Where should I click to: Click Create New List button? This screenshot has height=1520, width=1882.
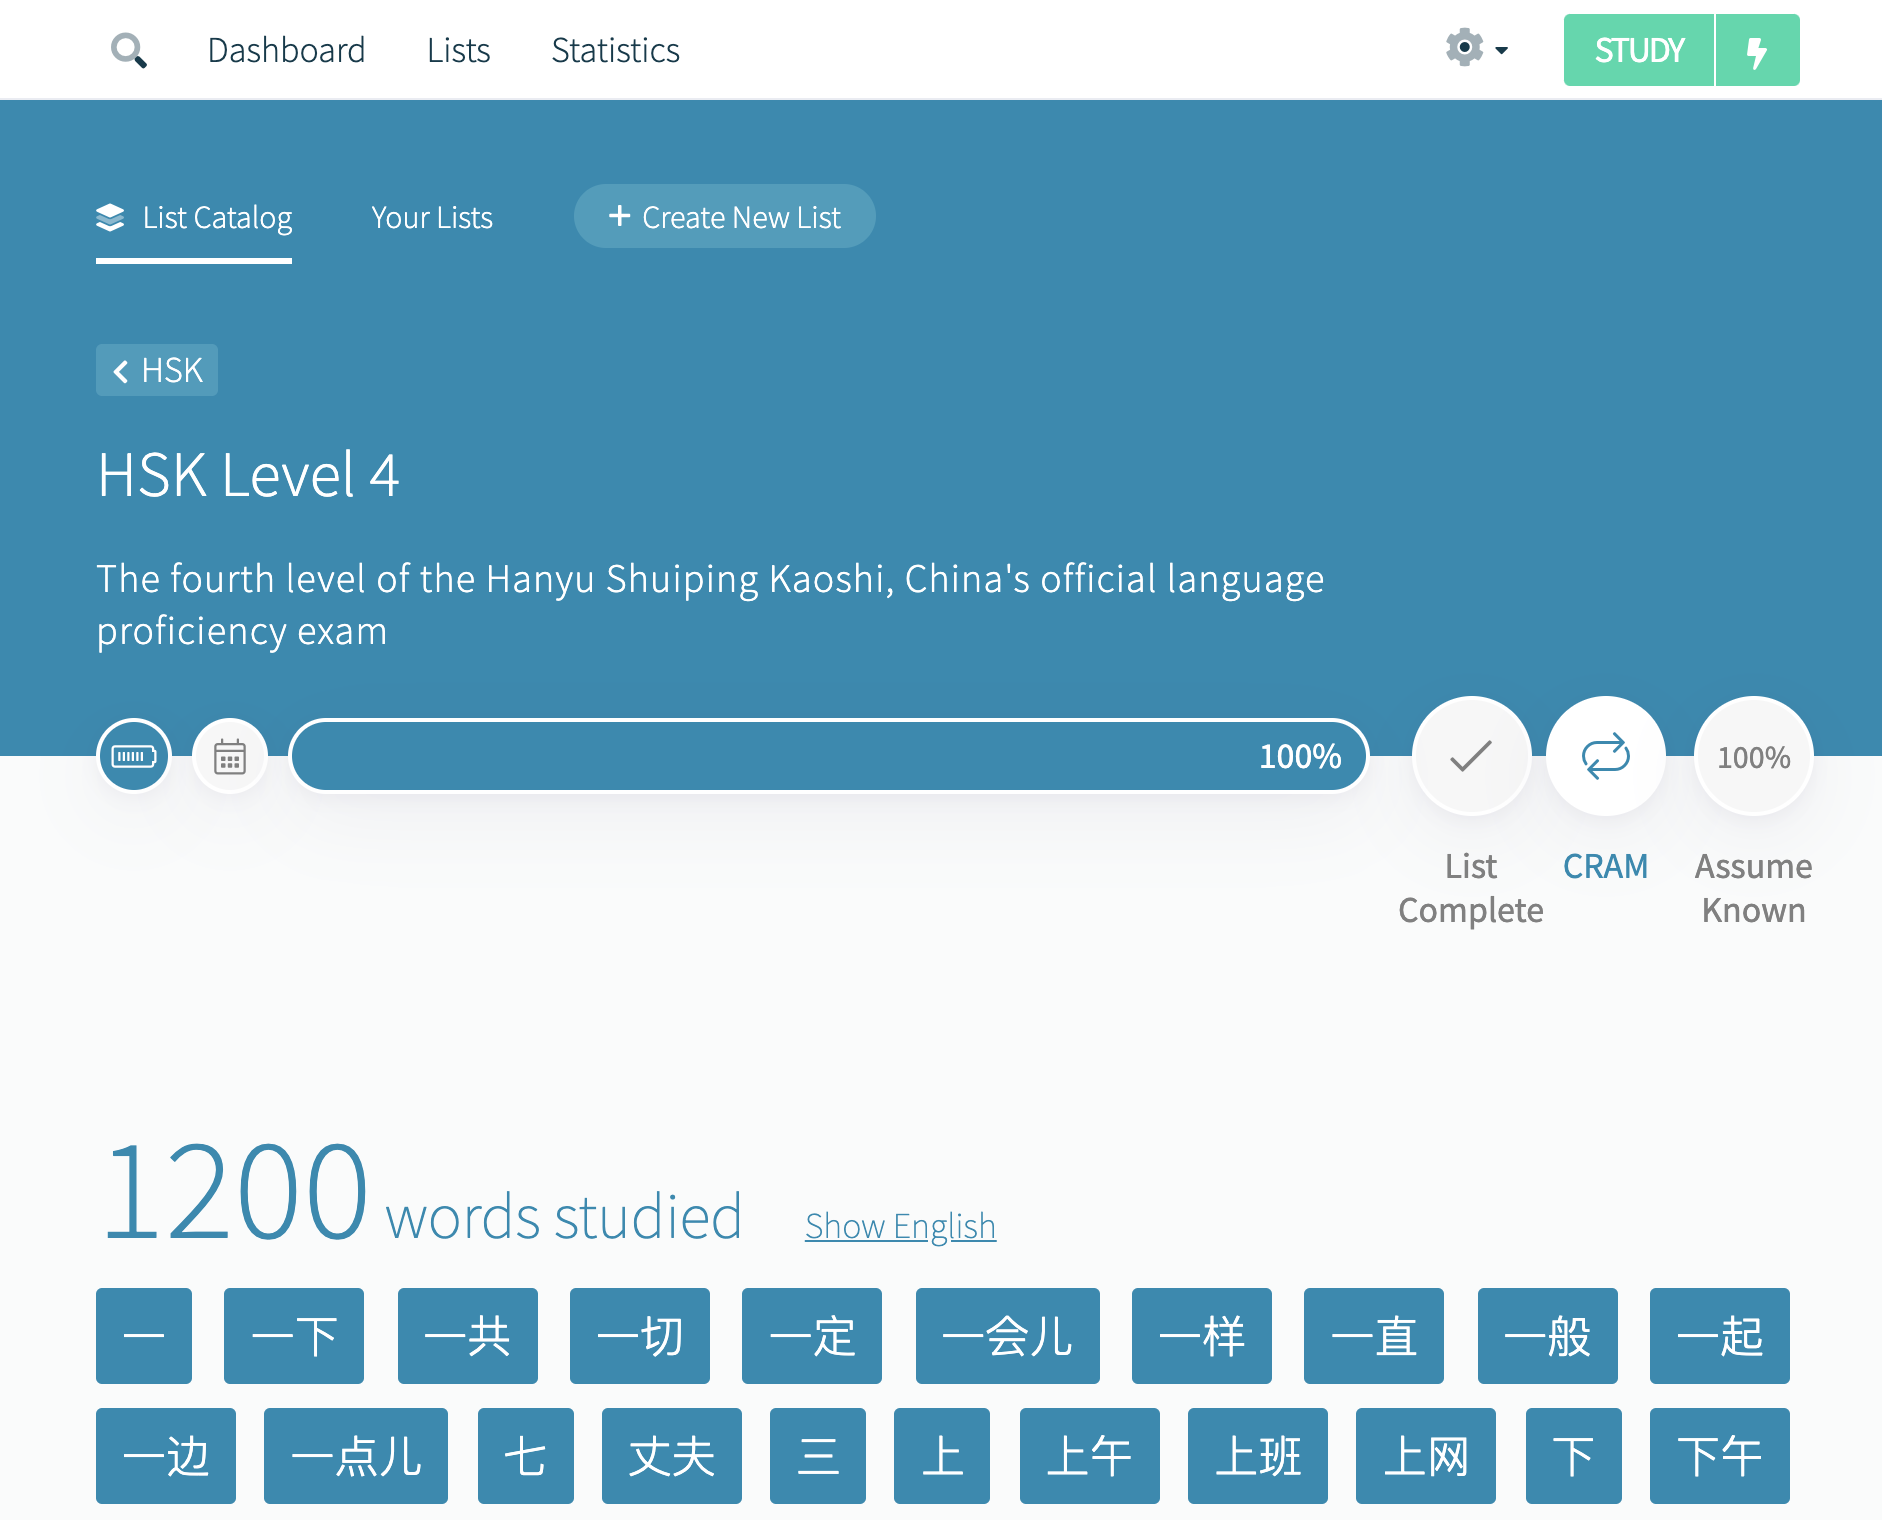coord(724,216)
